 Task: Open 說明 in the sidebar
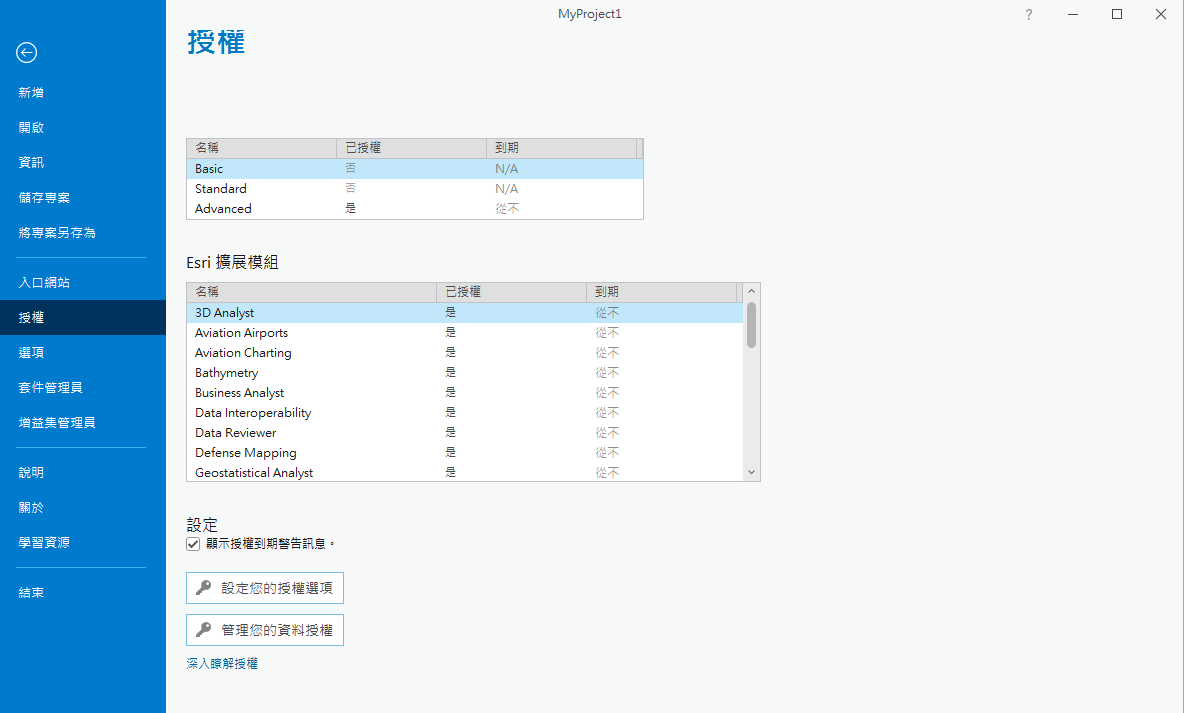click(31, 472)
